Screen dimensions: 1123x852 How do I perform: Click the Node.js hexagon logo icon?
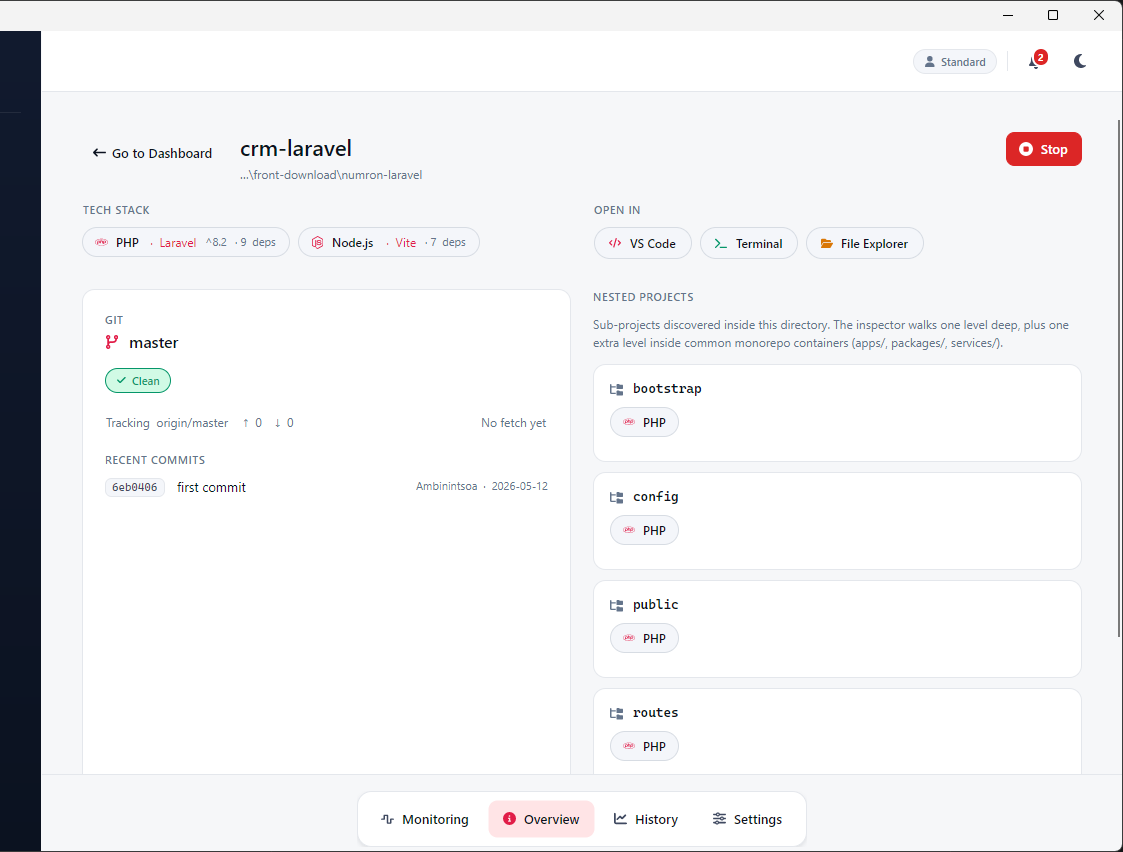click(x=317, y=243)
